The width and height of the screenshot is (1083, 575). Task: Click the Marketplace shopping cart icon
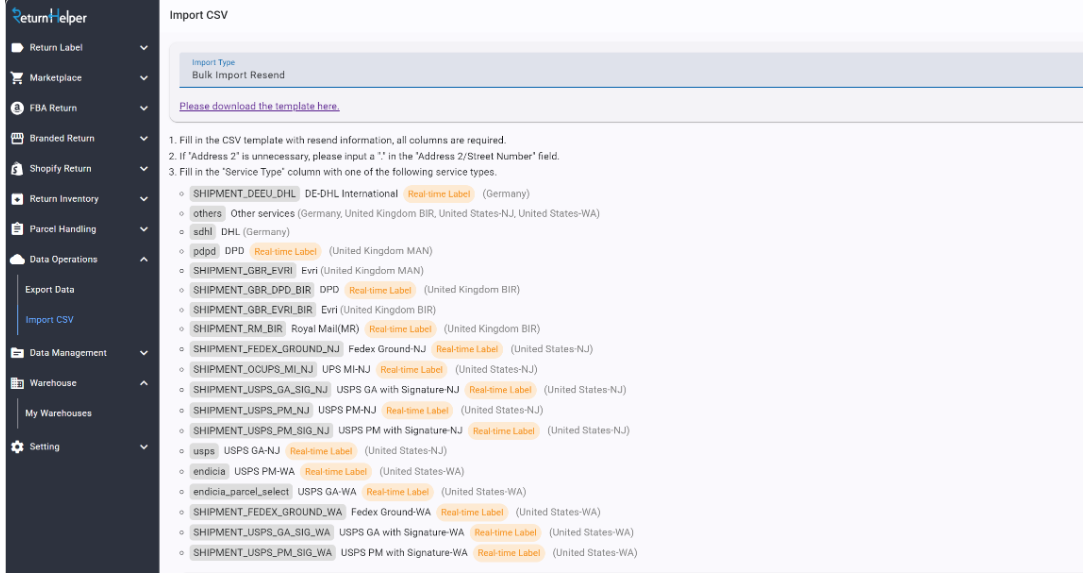click(x=17, y=78)
